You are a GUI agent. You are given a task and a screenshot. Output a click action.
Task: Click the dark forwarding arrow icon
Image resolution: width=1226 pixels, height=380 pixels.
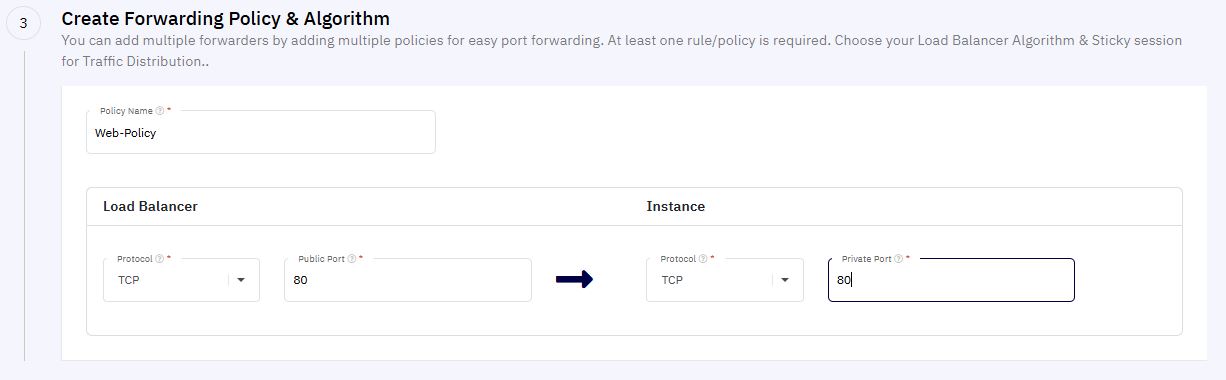click(x=575, y=280)
